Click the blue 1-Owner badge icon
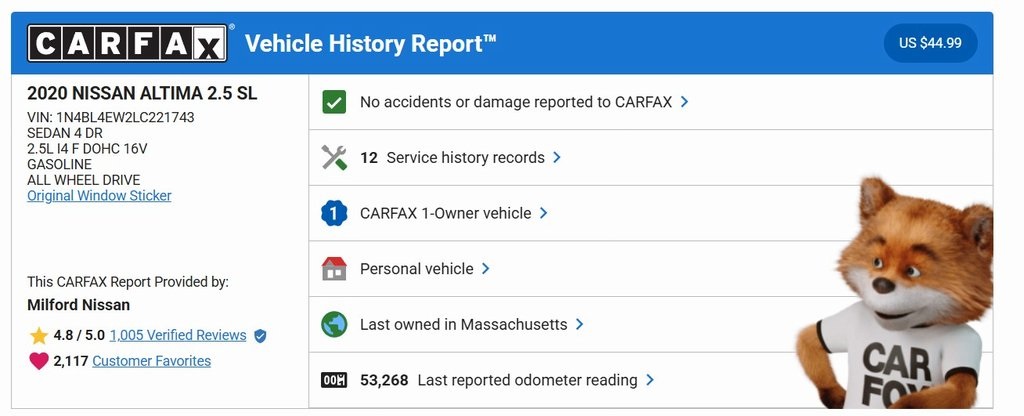 (334, 213)
